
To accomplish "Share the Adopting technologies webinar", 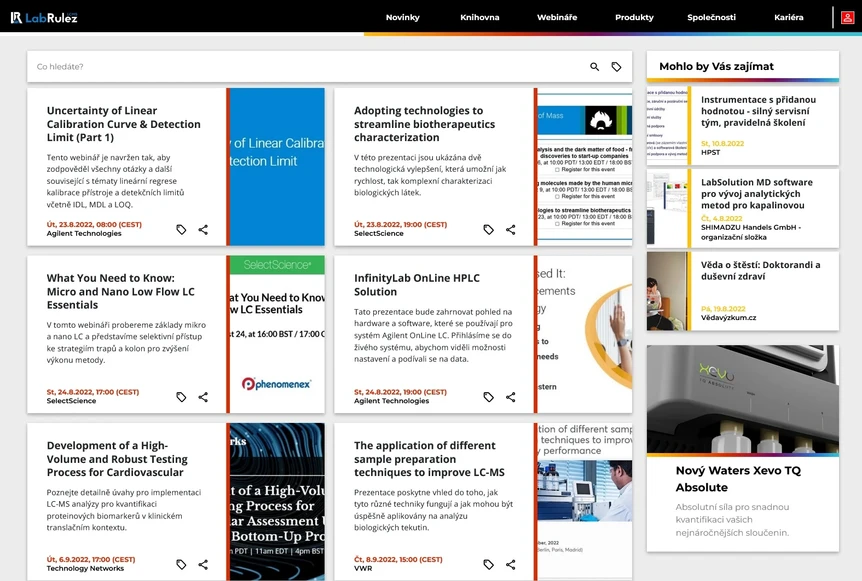I will [x=511, y=229].
